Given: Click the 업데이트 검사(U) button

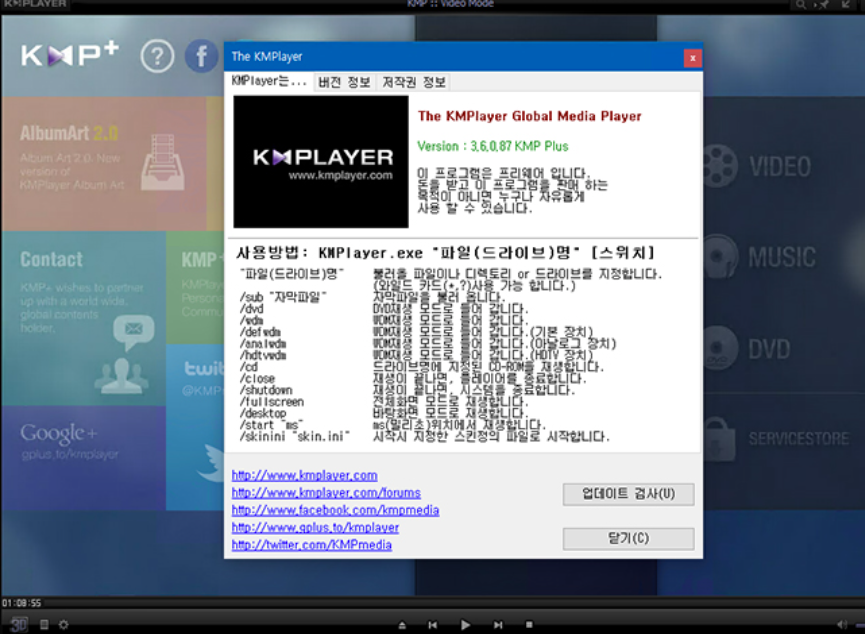Looking at the screenshot, I should [x=628, y=494].
